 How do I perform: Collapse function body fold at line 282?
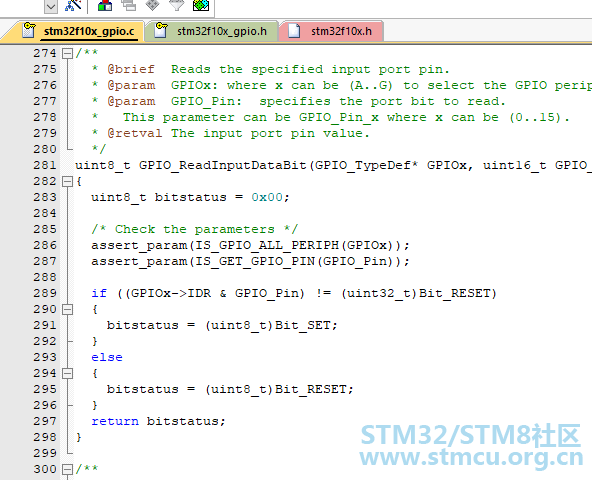pos(67,181)
